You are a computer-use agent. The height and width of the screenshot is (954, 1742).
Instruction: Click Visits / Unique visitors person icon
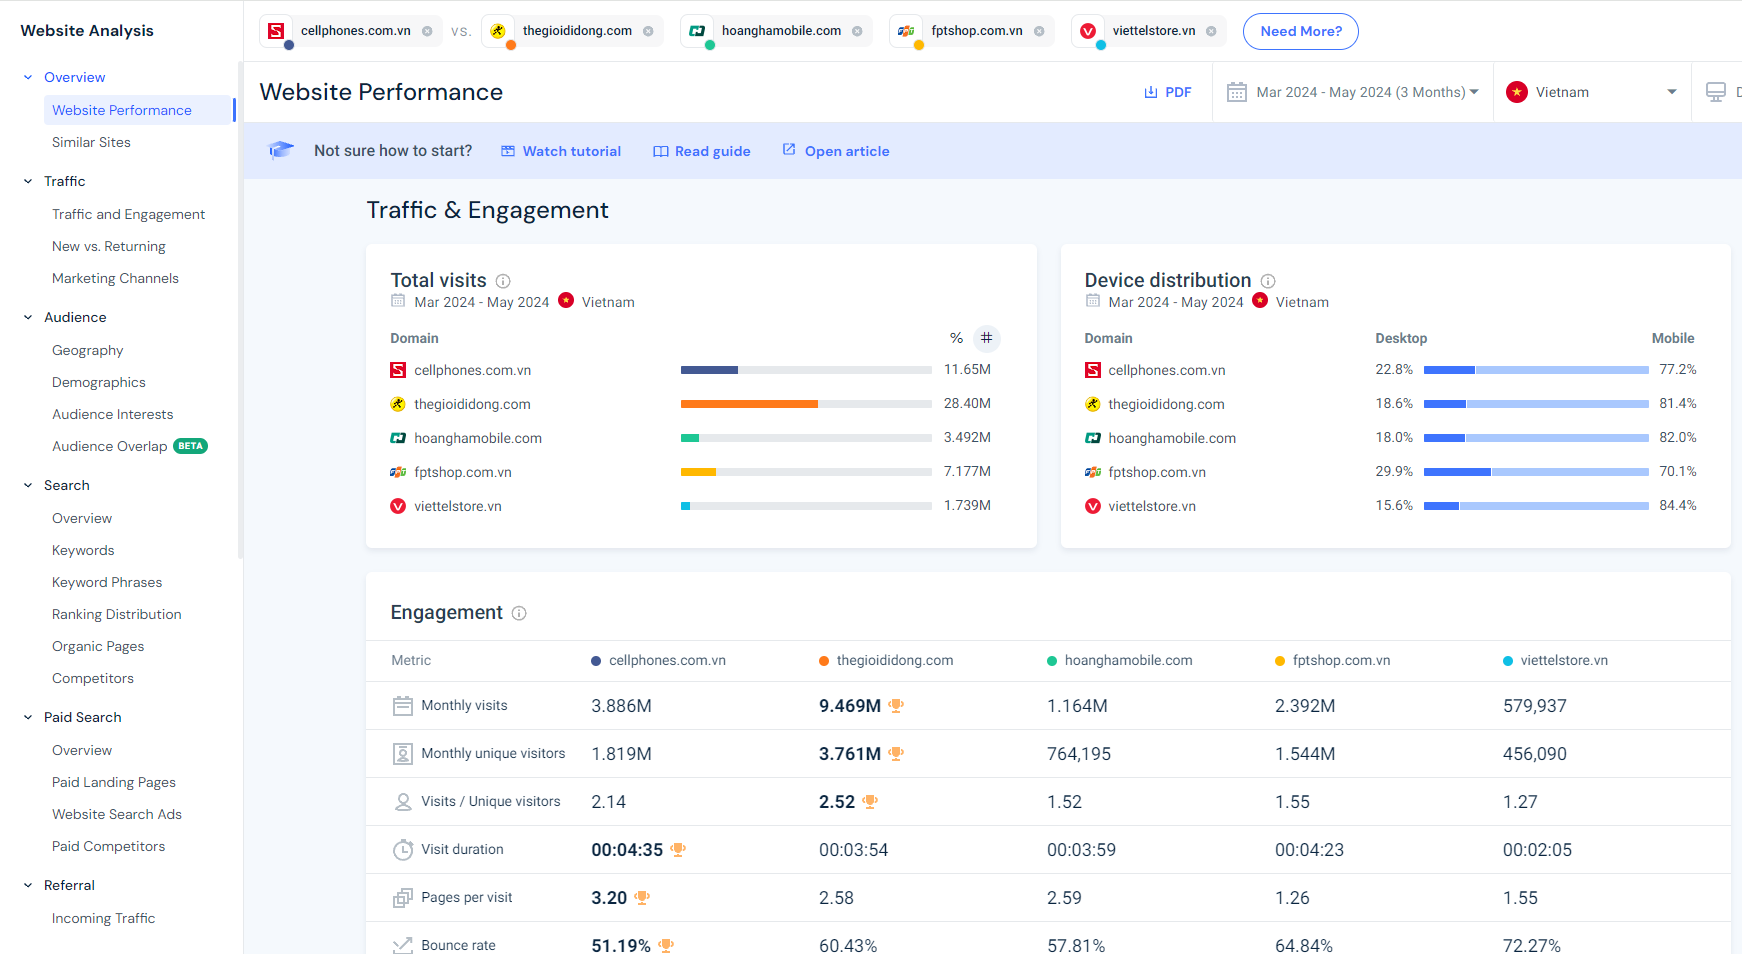(x=403, y=802)
